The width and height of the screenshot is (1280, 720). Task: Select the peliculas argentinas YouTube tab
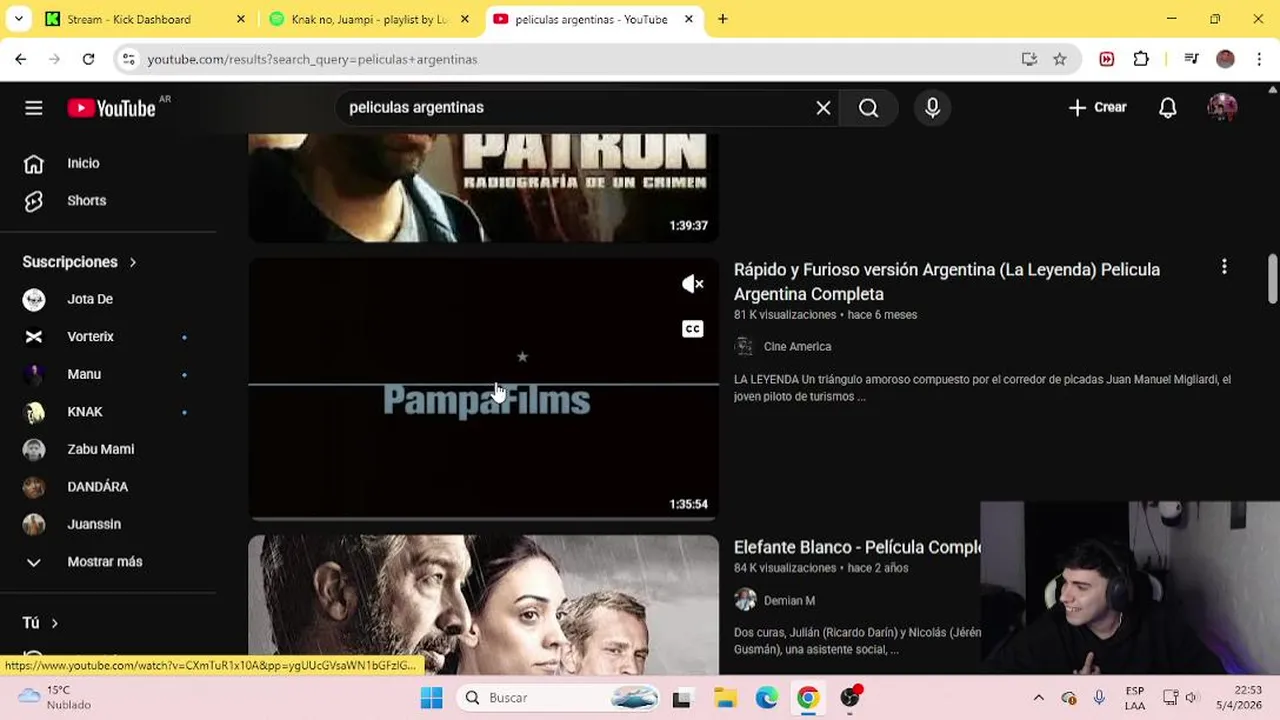[591, 19]
